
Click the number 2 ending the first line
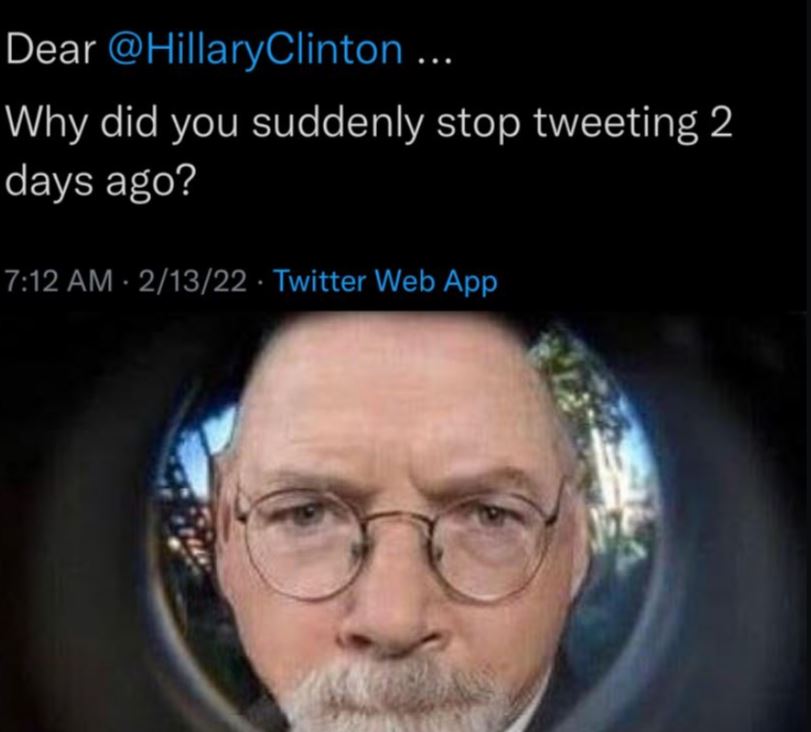tap(721, 123)
